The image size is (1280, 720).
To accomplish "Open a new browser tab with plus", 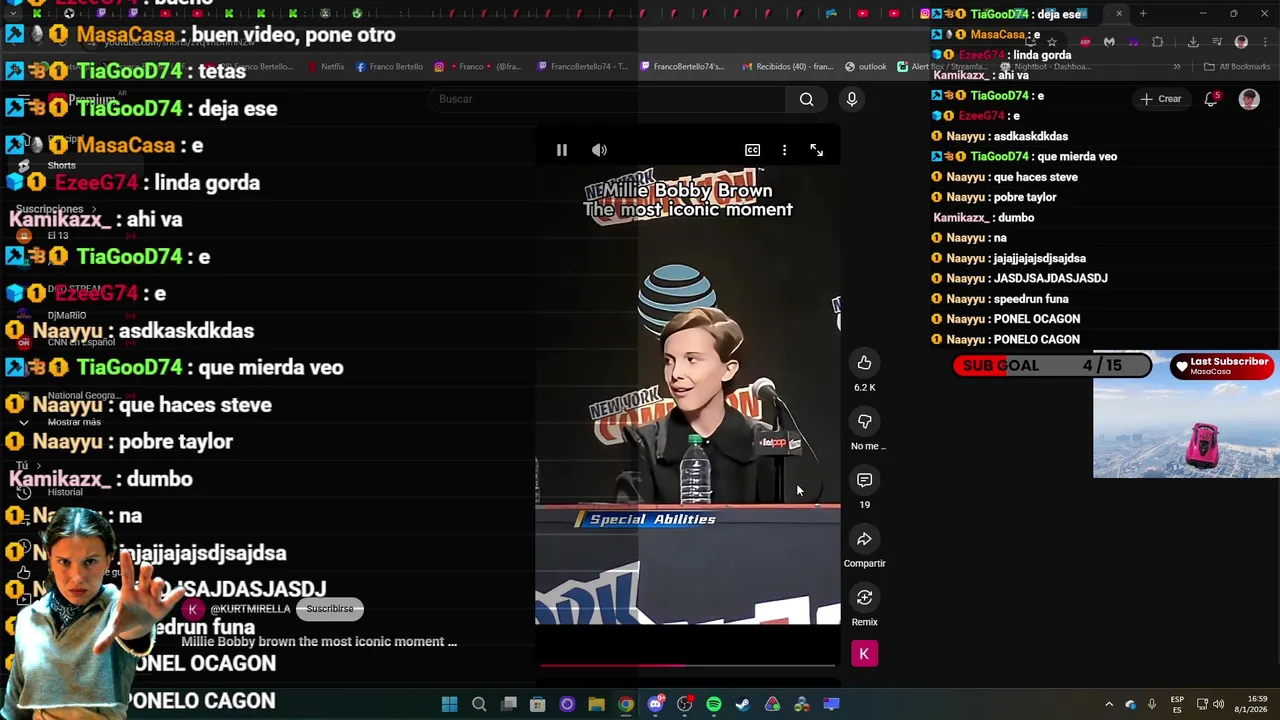I will coord(1143,14).
